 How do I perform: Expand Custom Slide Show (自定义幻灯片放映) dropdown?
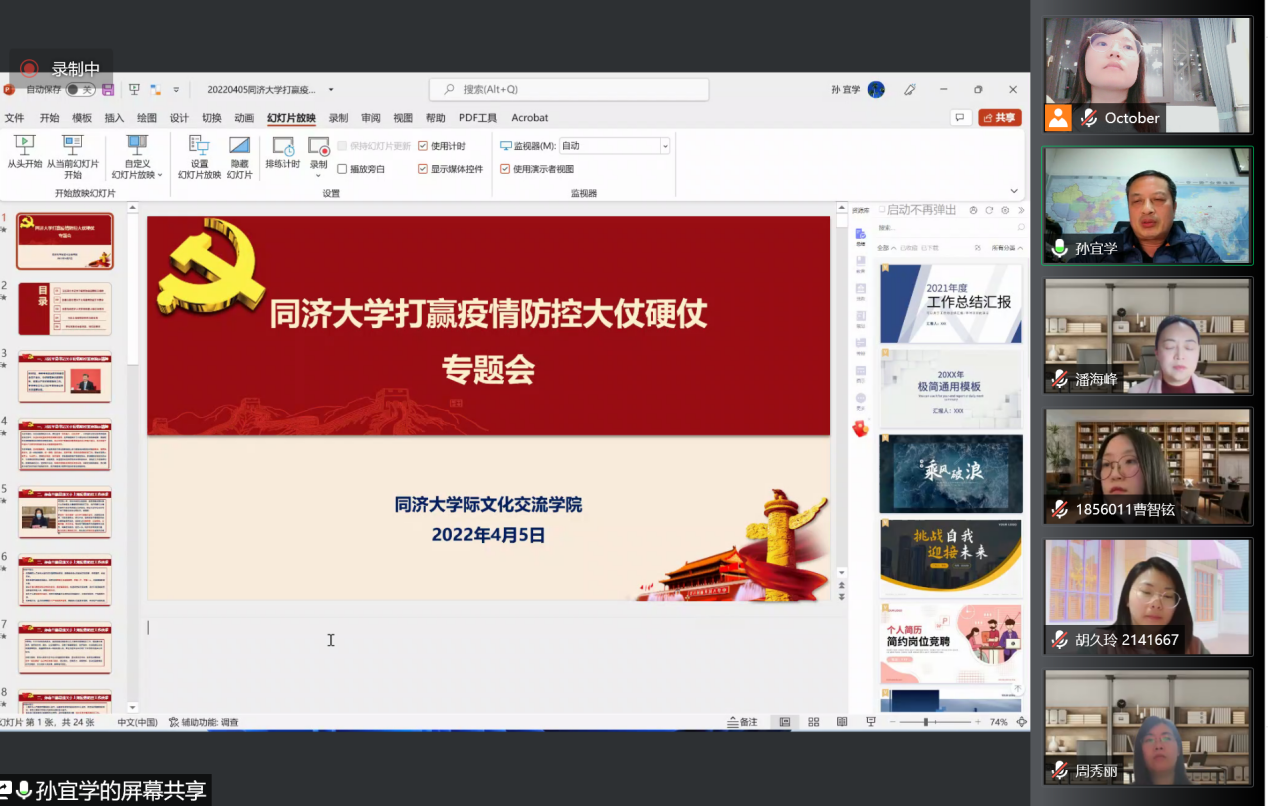pyautogui.click(x=160, y=175)
